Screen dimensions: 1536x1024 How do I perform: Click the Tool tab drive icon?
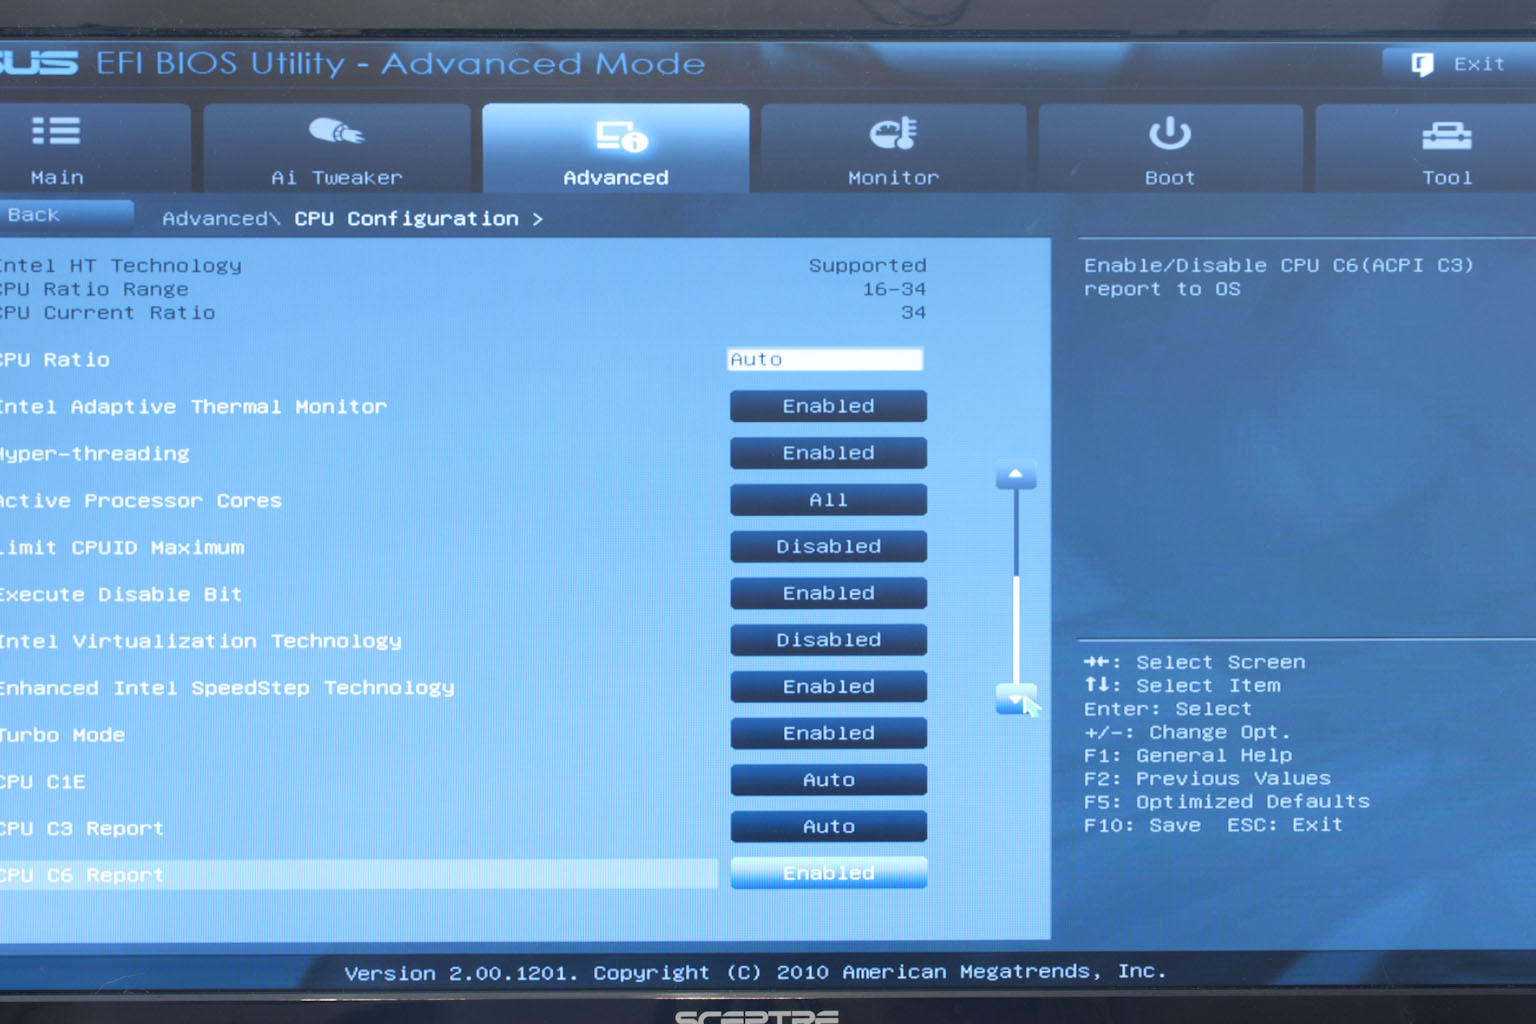[1446, 135]
